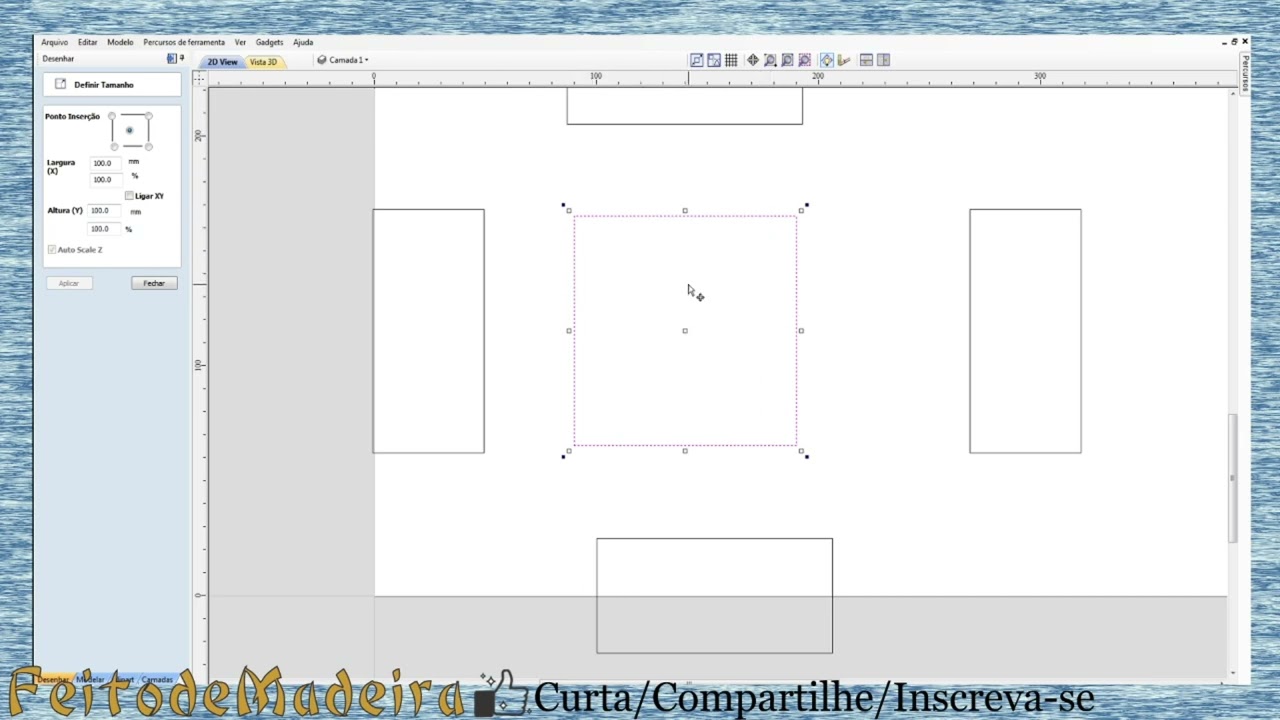Viewport: 1280px width, 720px height.
Task: Click the second icon in view toolbar
Action: [x=714, y=60]
